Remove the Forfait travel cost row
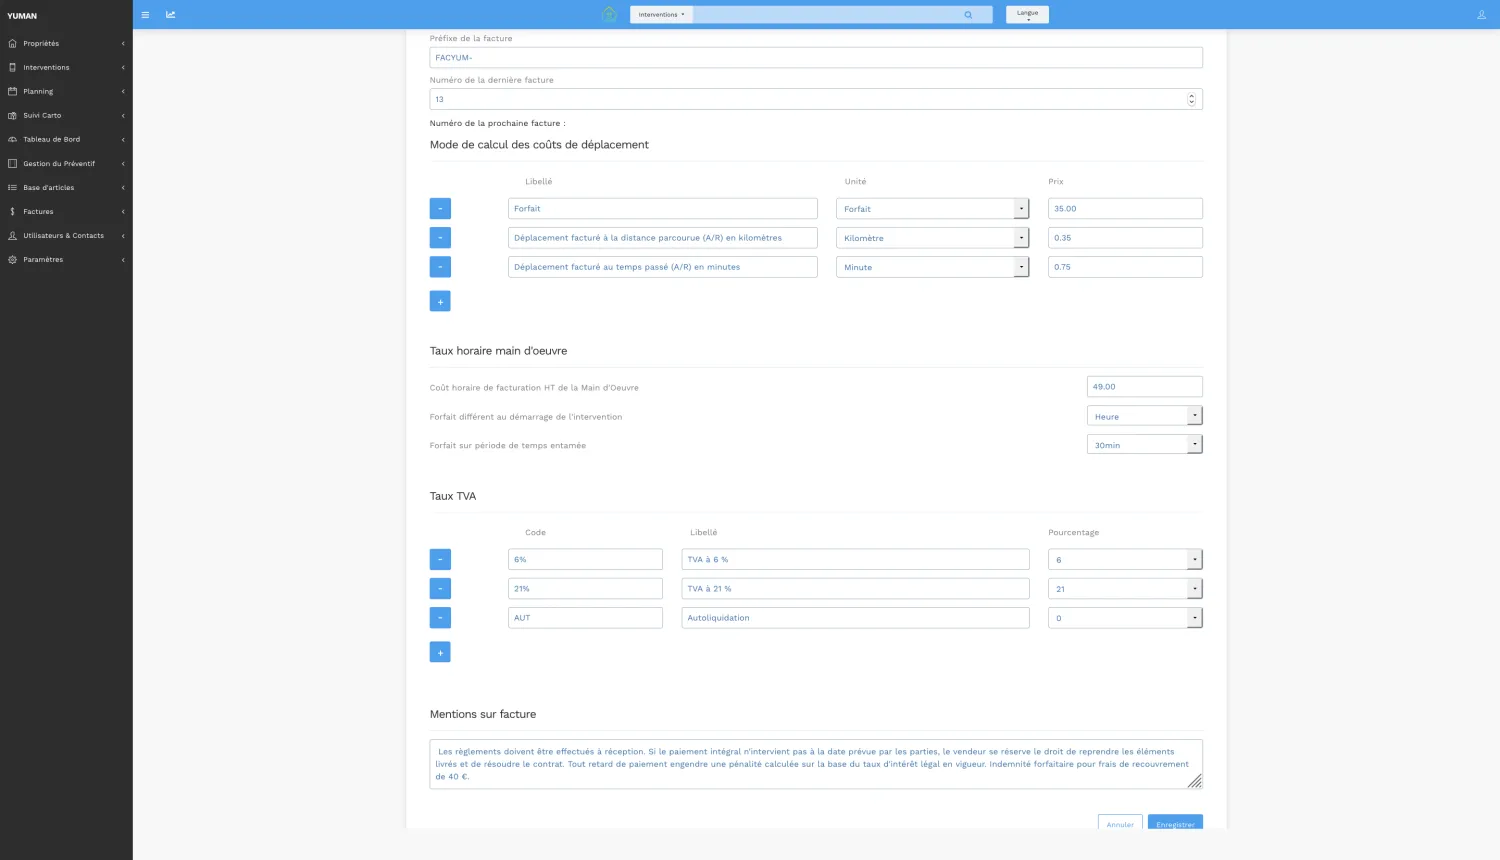This screenshot has height=860, width=1500. coord(440,209)
